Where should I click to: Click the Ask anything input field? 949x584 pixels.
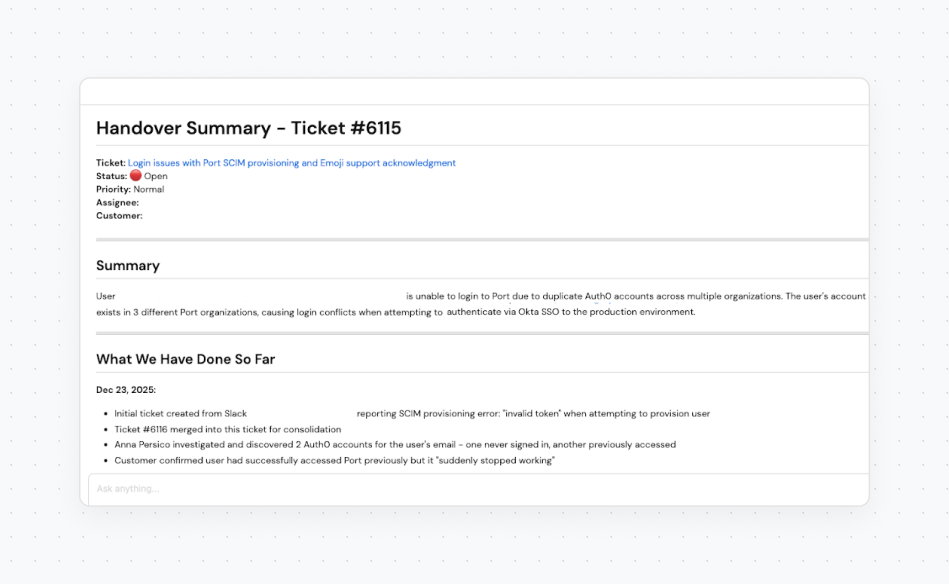478,489
